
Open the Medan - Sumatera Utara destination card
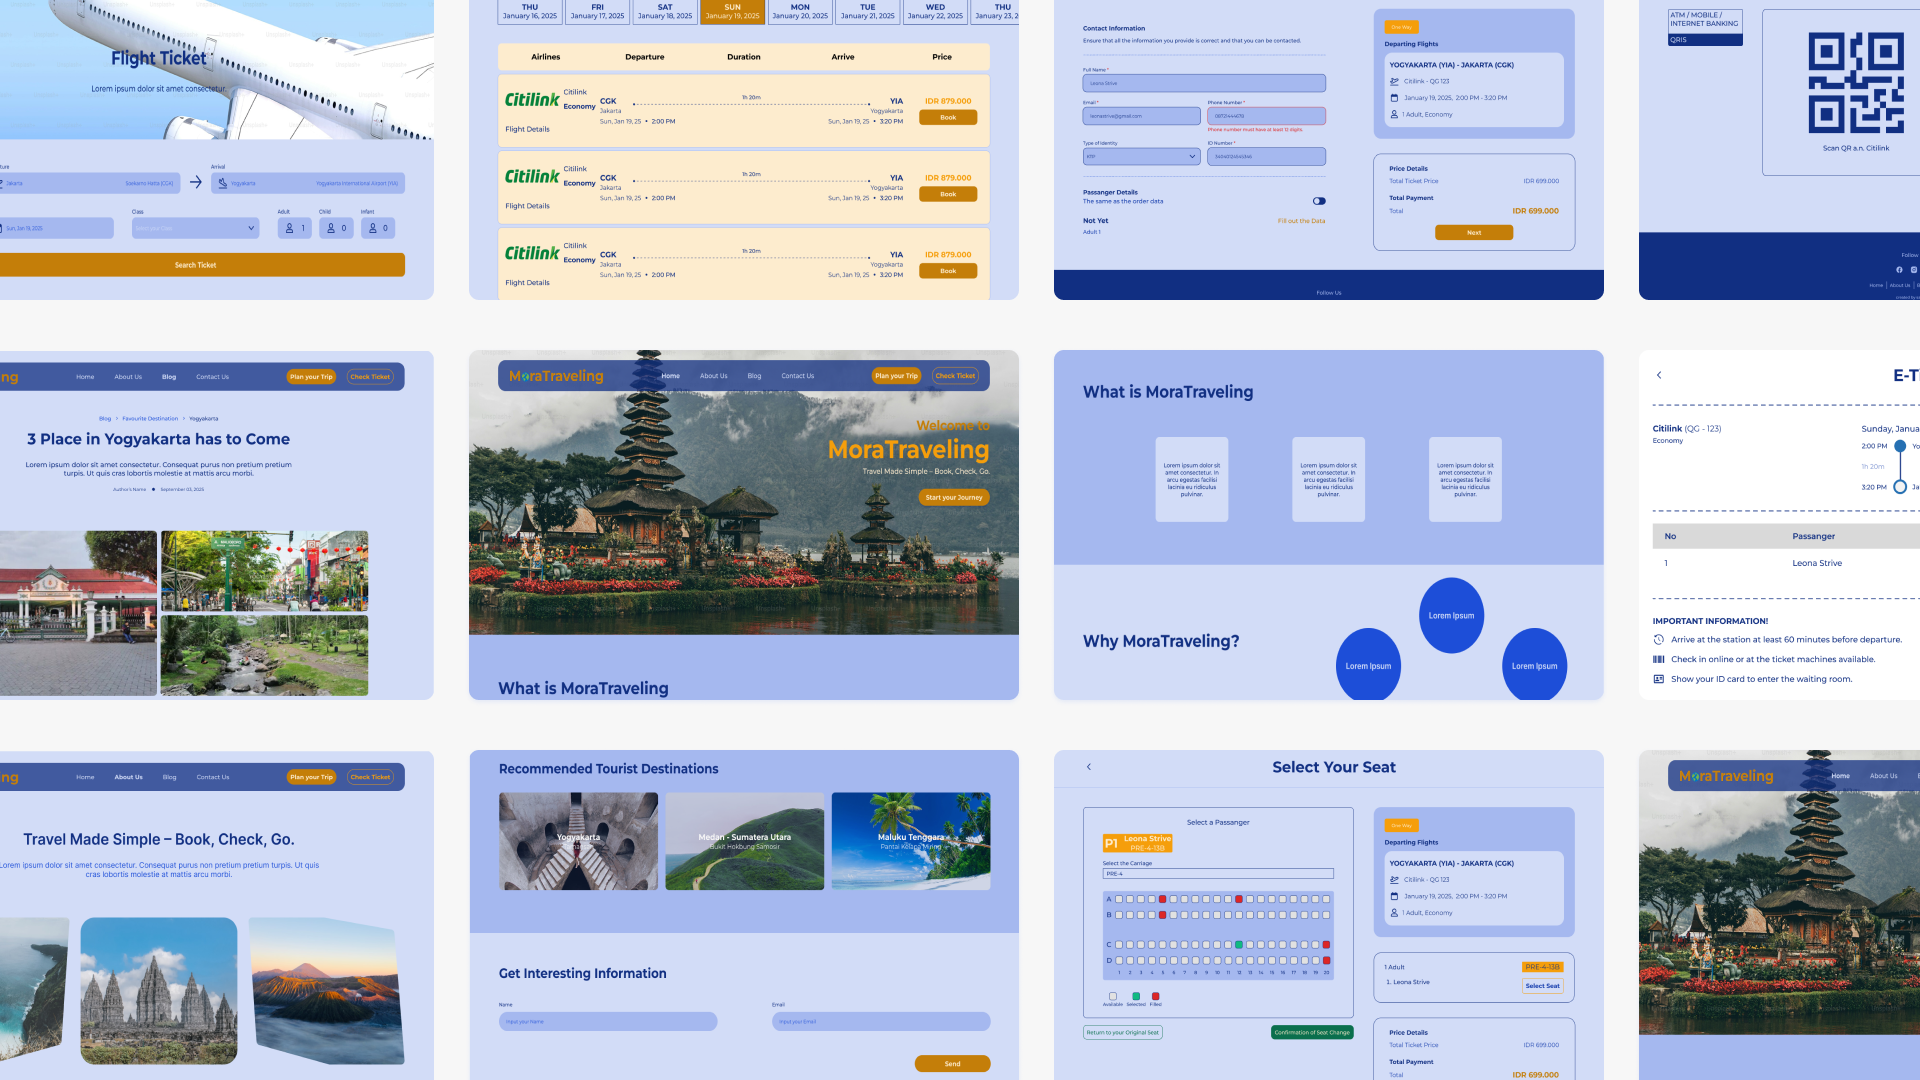pos(745,841)
